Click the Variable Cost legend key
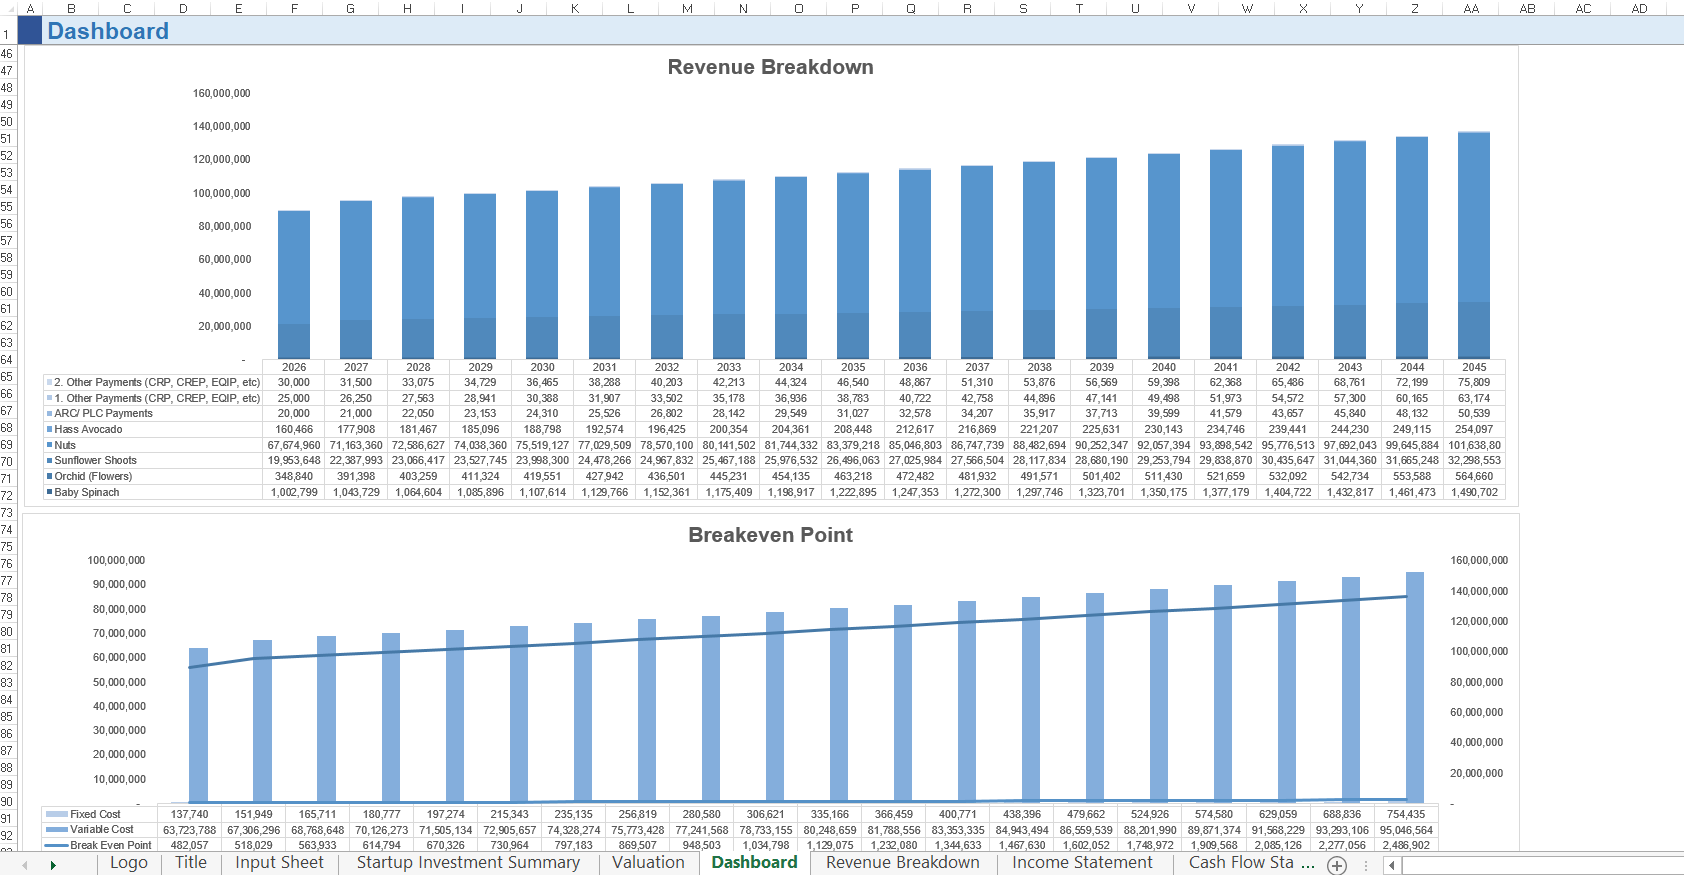1684x875 pixels. pos(57,829)
